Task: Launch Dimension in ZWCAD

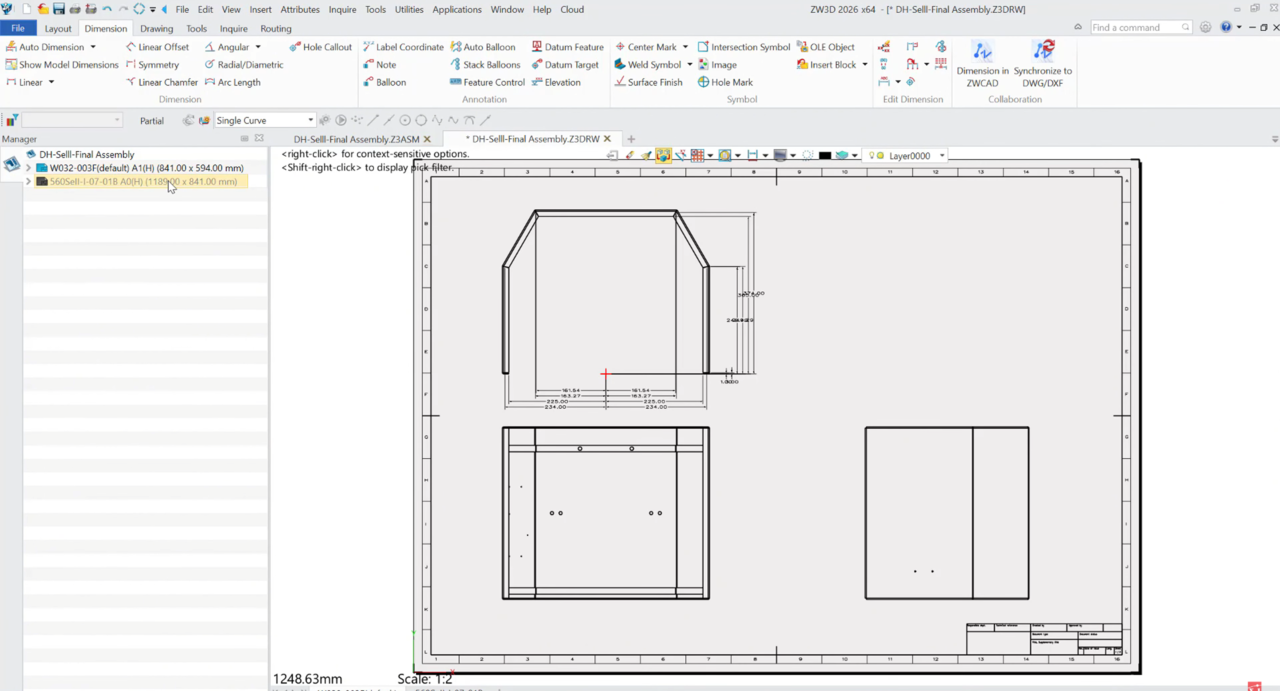Action: [x=982, y=63]
